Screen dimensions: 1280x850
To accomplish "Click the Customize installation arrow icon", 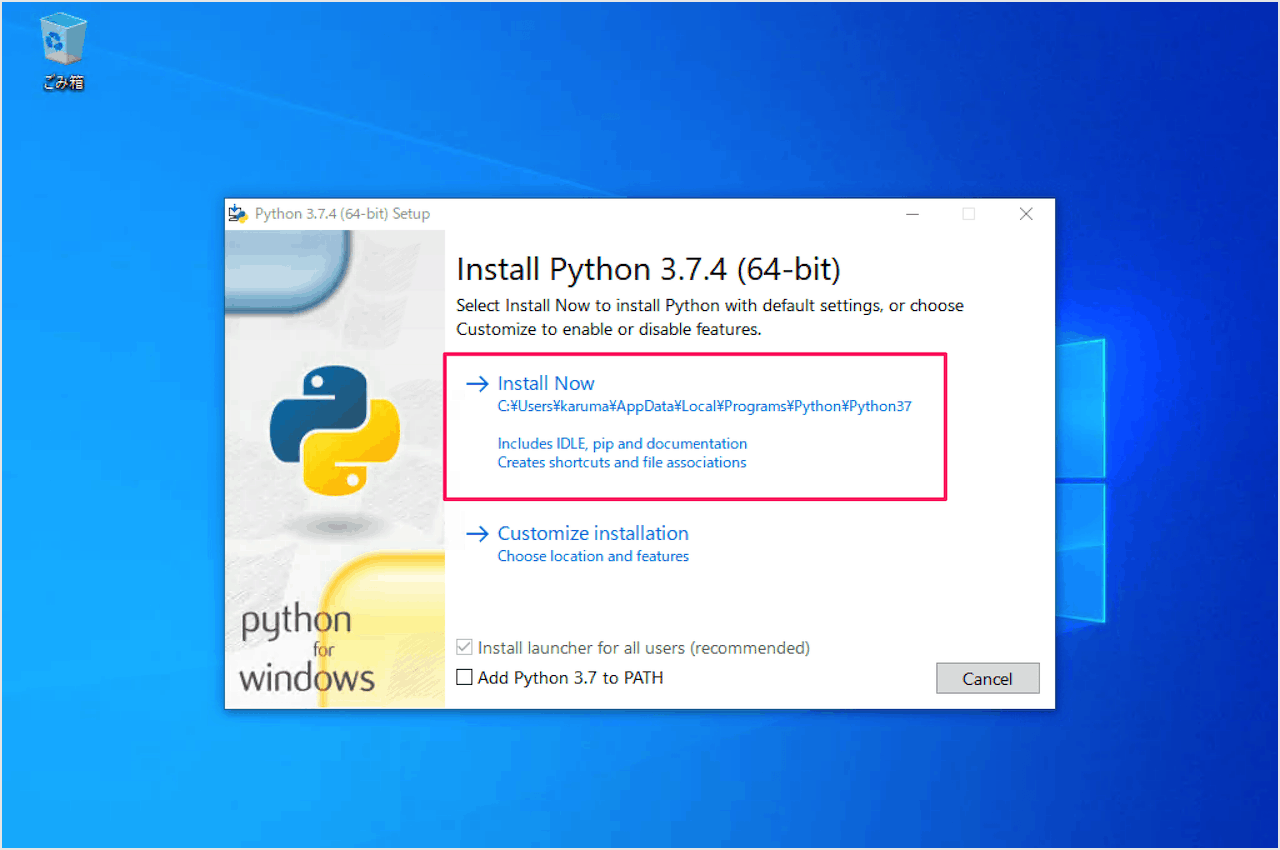I will [478, 533].
